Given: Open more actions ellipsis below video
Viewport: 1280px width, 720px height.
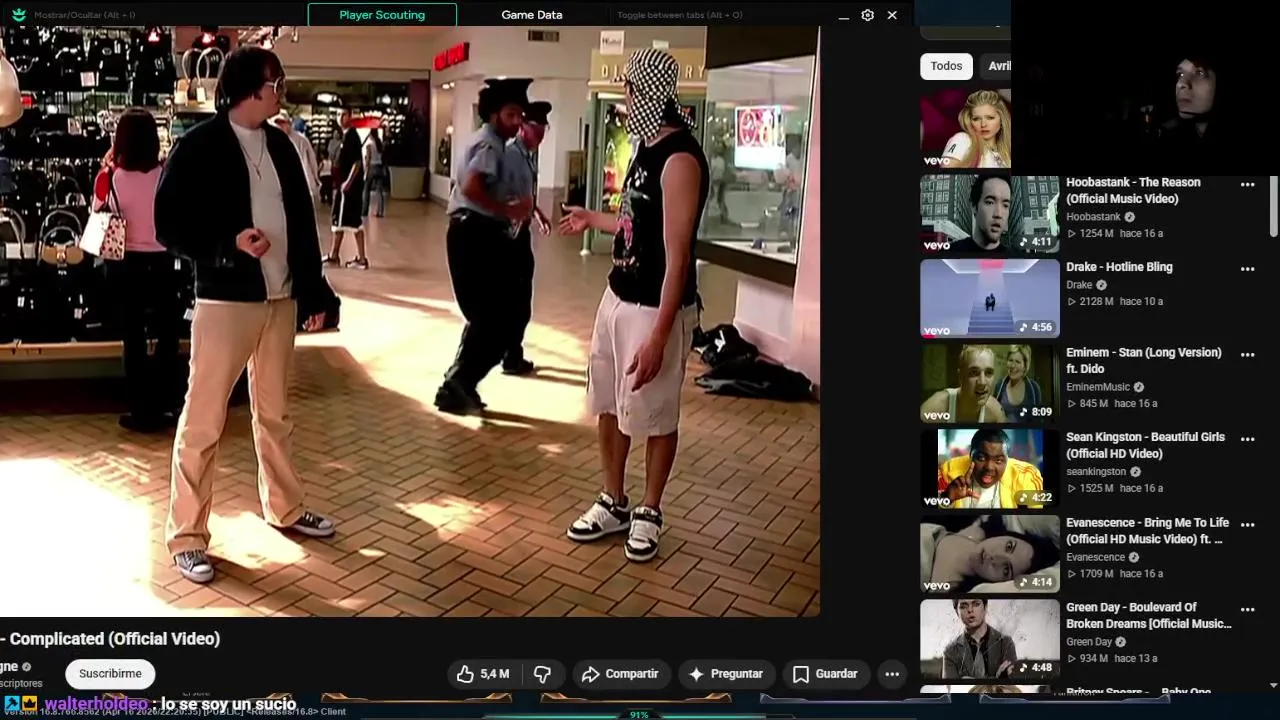Looking at the screenshot, I should tap(892, 674).
